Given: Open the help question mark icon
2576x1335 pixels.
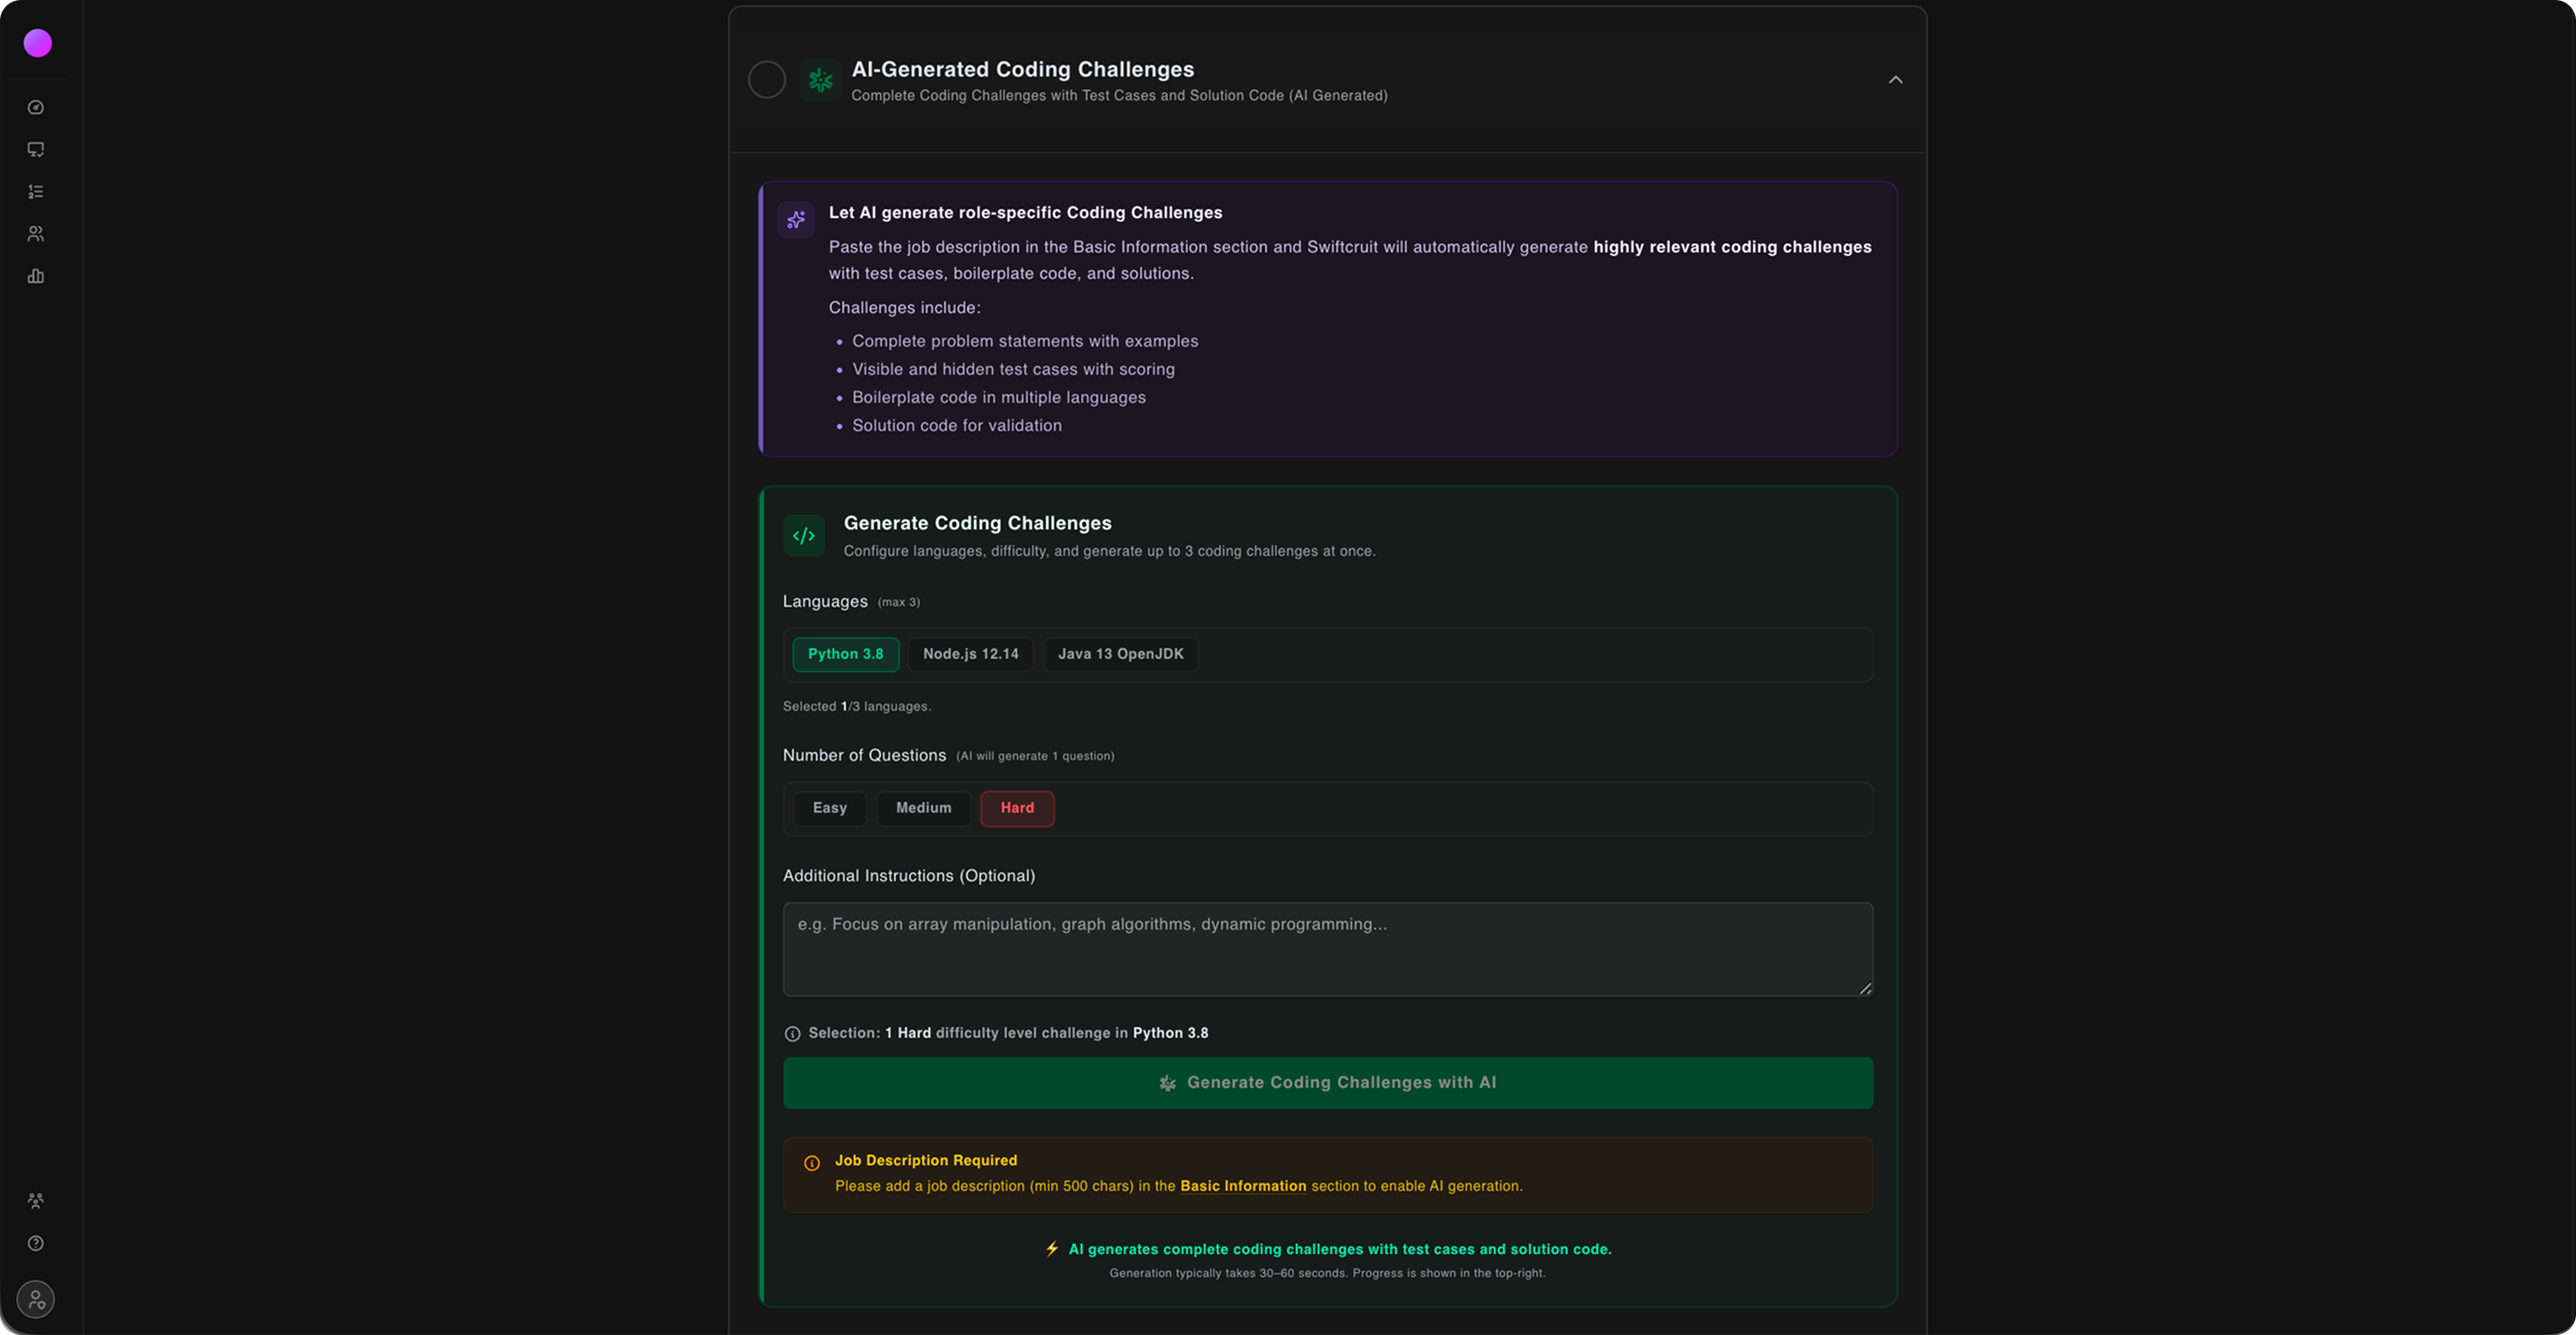Looking at the screenshot, I should (36, 1243).
